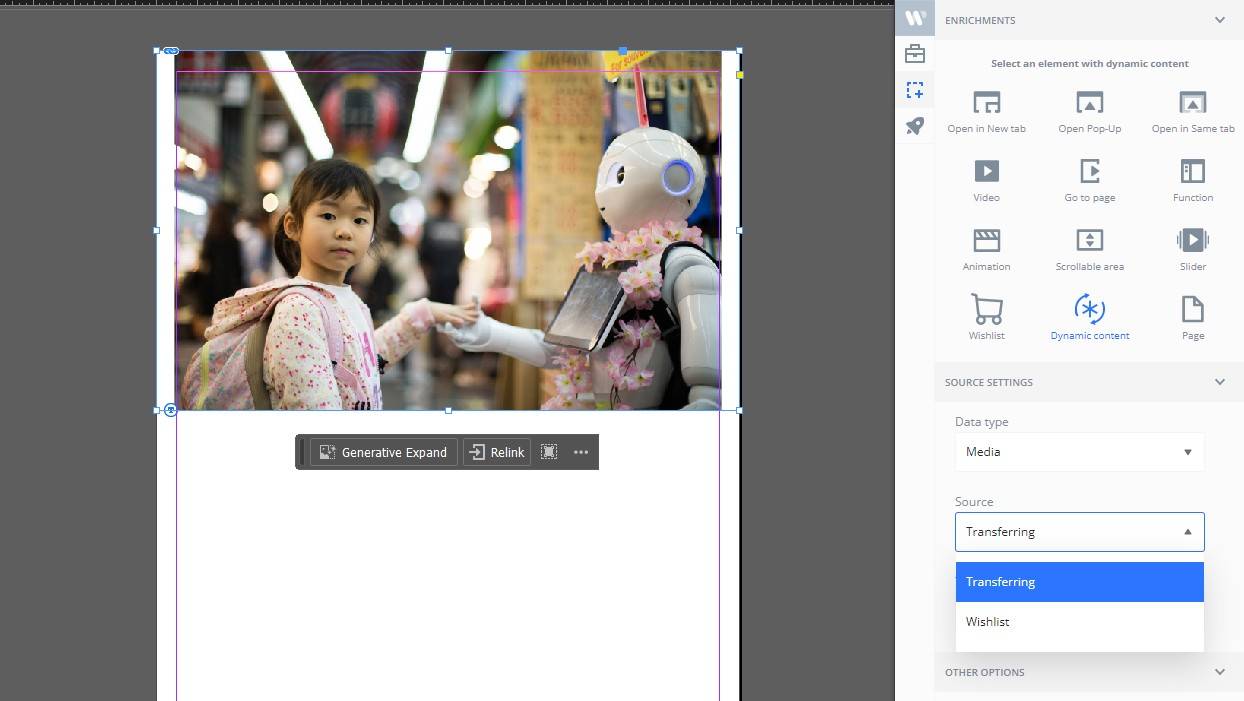Open the rocket icon sidebar tab
Screen dimensions: 1244x701
(914, 126)
